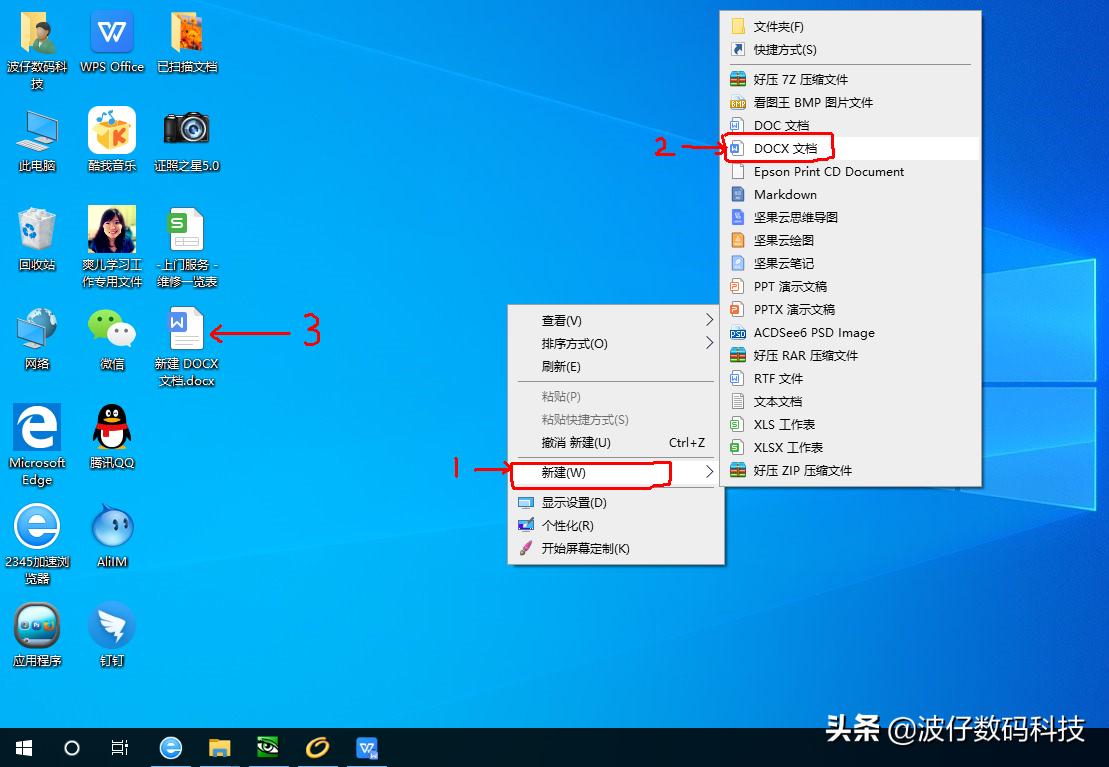Open WeChat (微信) from the desktop
The height and width of the screenshot is (767, 1109).
pyautogui.click(x=111, y=330)
